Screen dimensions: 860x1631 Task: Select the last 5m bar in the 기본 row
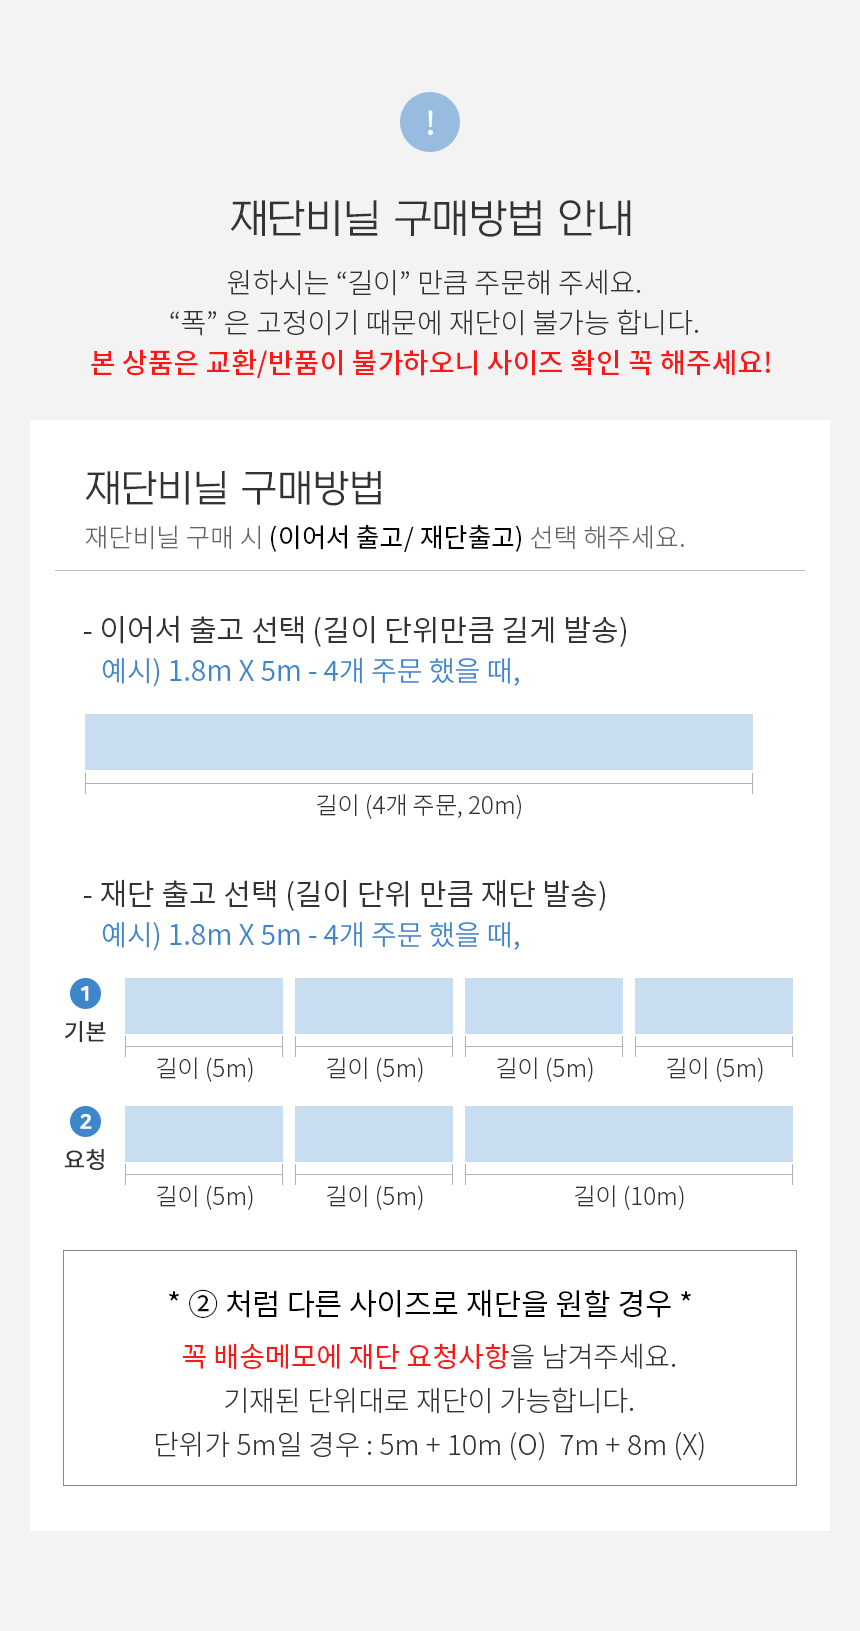(x=714, y=1006)
